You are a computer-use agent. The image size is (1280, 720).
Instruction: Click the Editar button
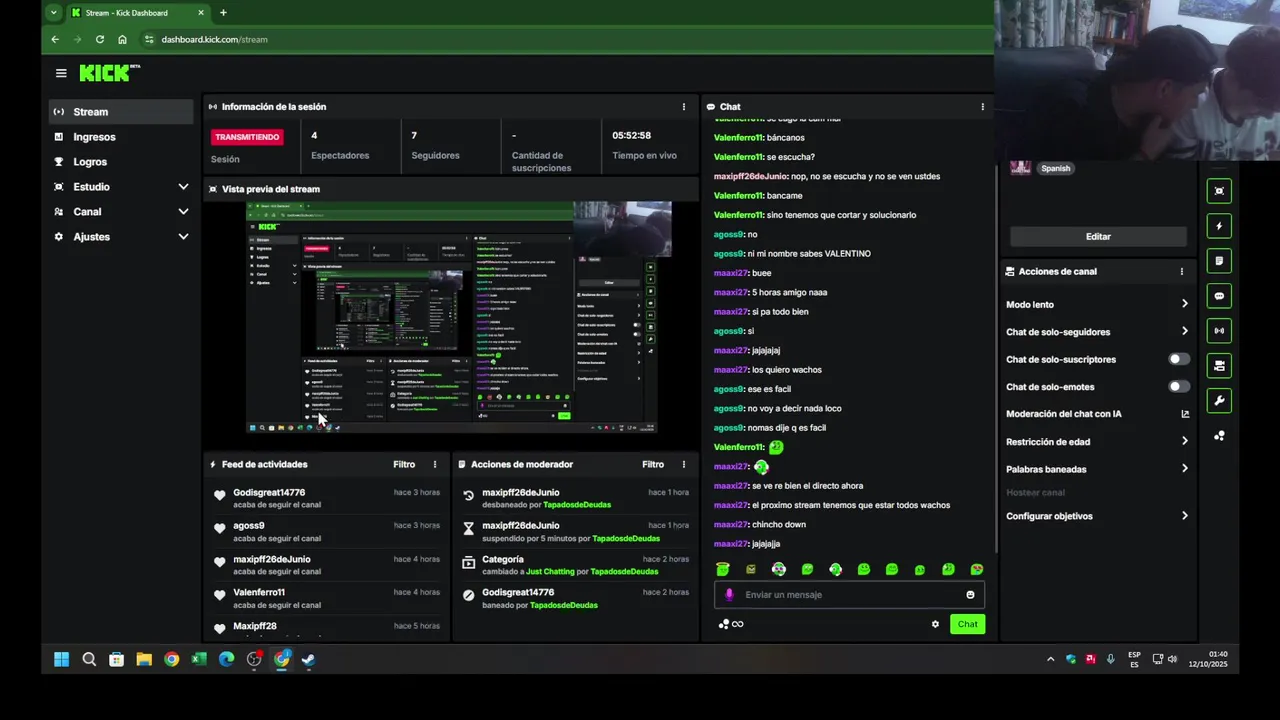pyautogui.click(x=1098, y=237)
